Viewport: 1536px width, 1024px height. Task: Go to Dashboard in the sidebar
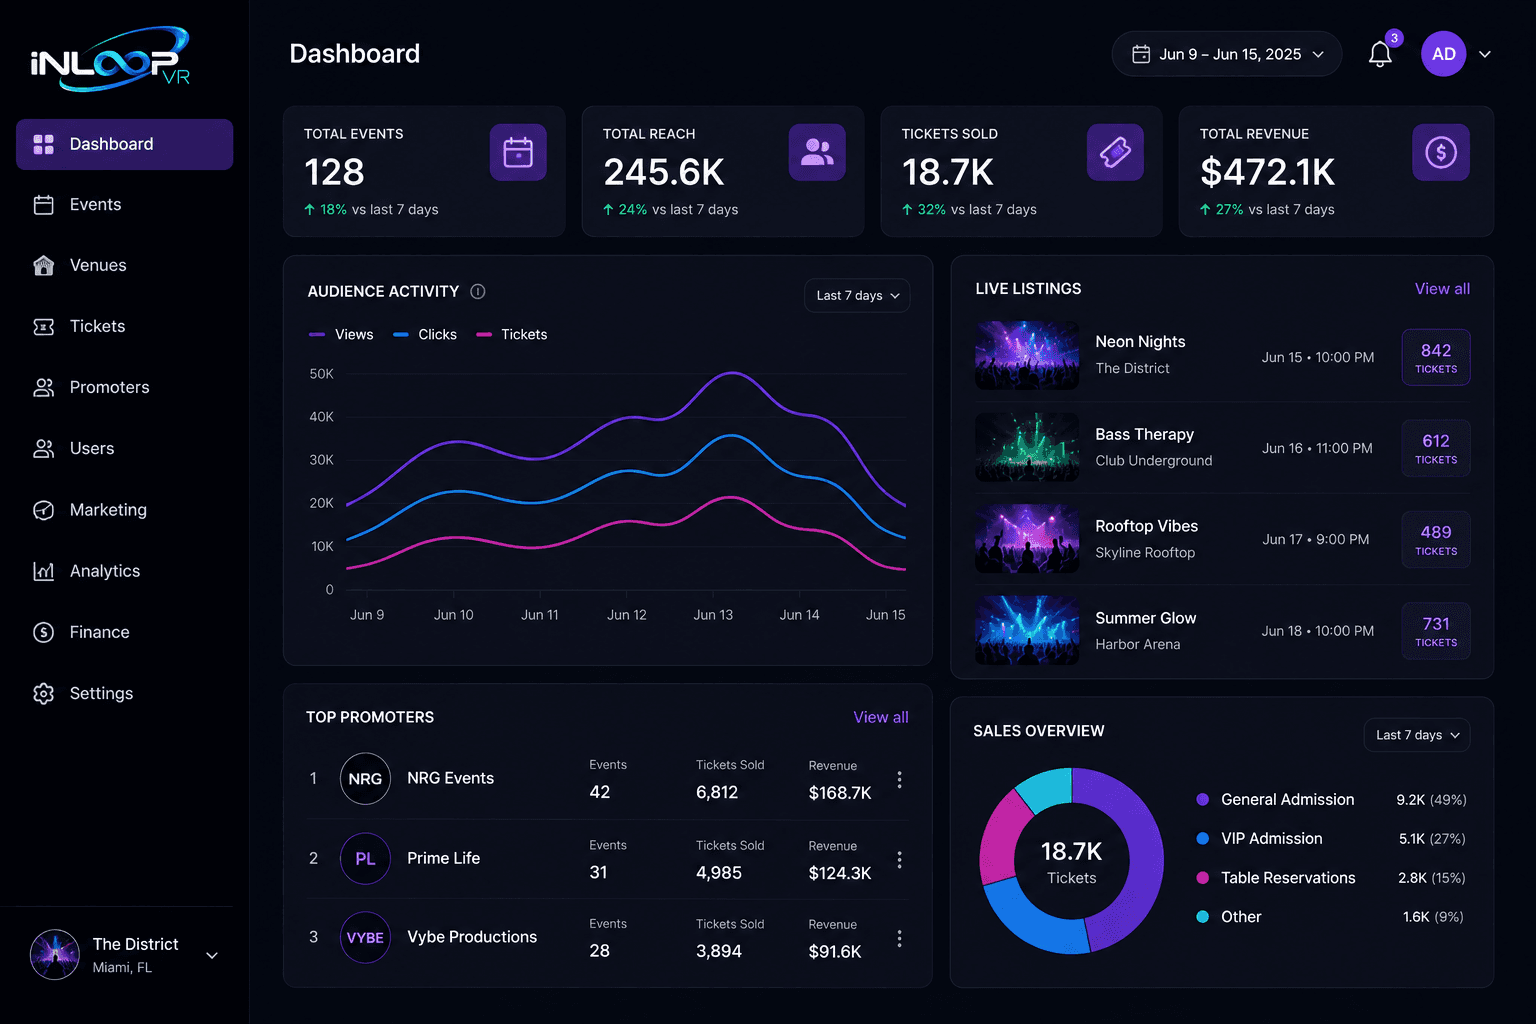[x=124, y=144]
